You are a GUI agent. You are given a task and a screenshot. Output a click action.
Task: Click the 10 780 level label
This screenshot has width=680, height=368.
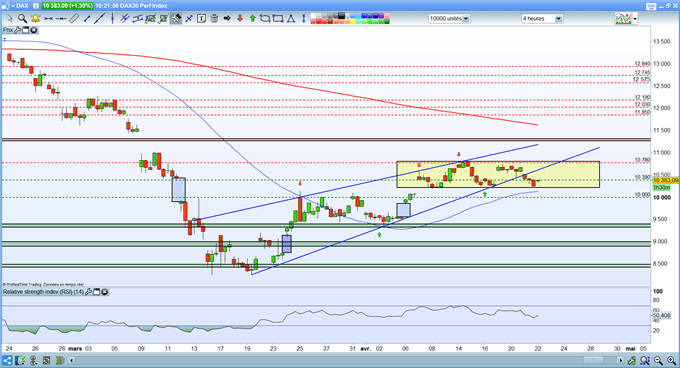point(642,160)
